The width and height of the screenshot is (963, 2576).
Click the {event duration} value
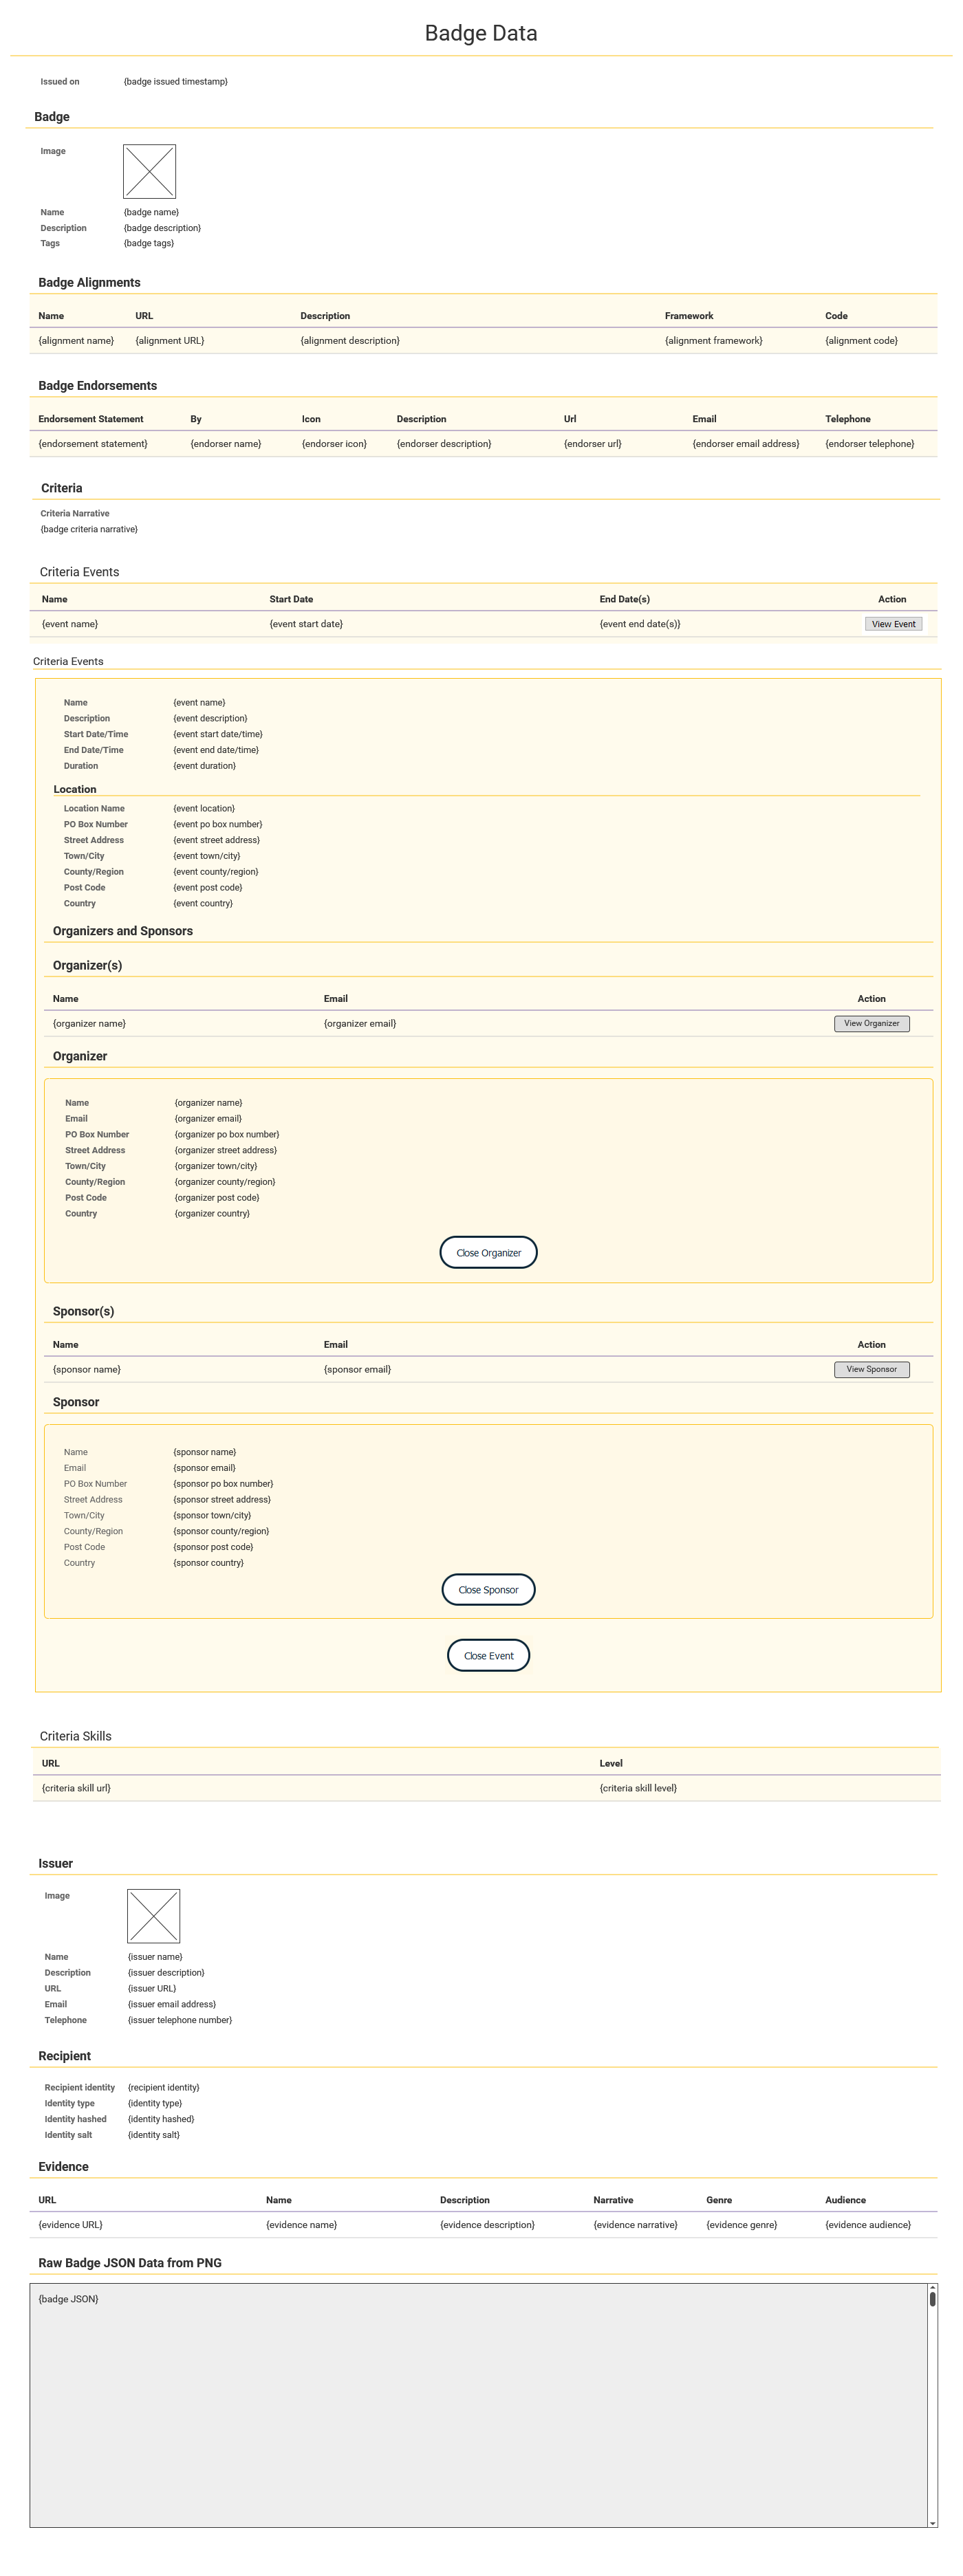coord(204,766)
